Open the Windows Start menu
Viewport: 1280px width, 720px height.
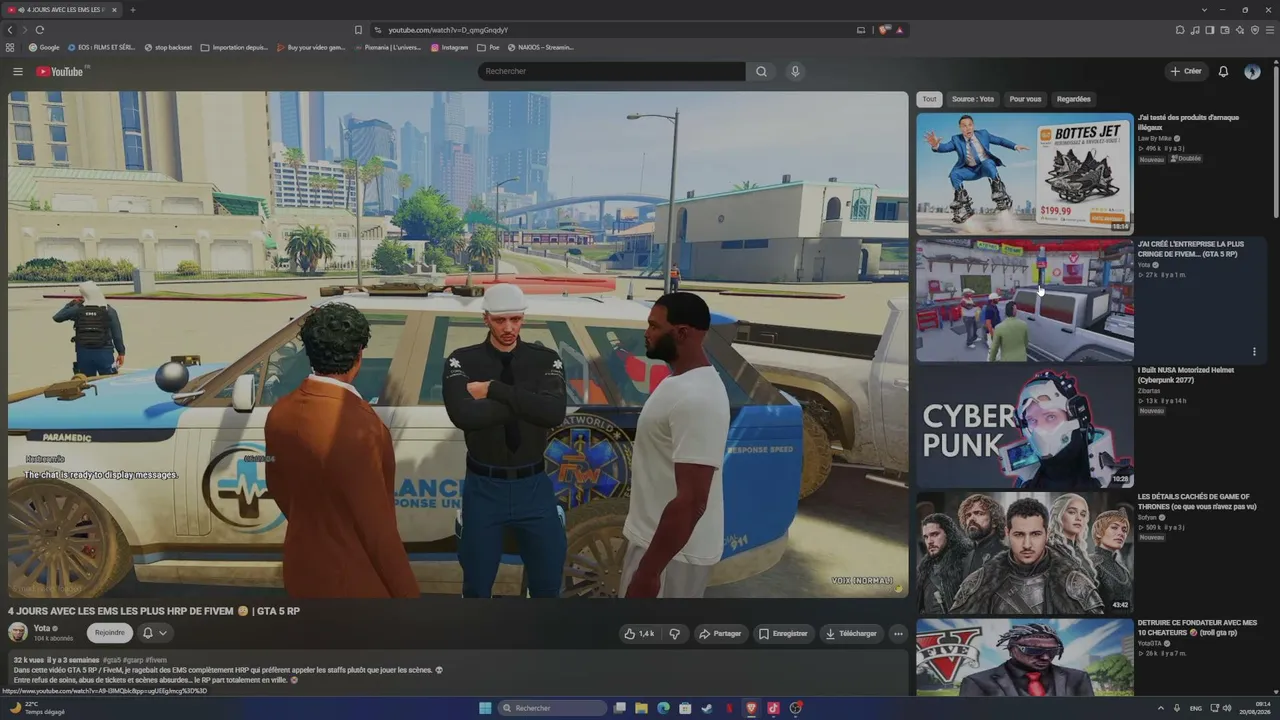(x=485, y=708)
